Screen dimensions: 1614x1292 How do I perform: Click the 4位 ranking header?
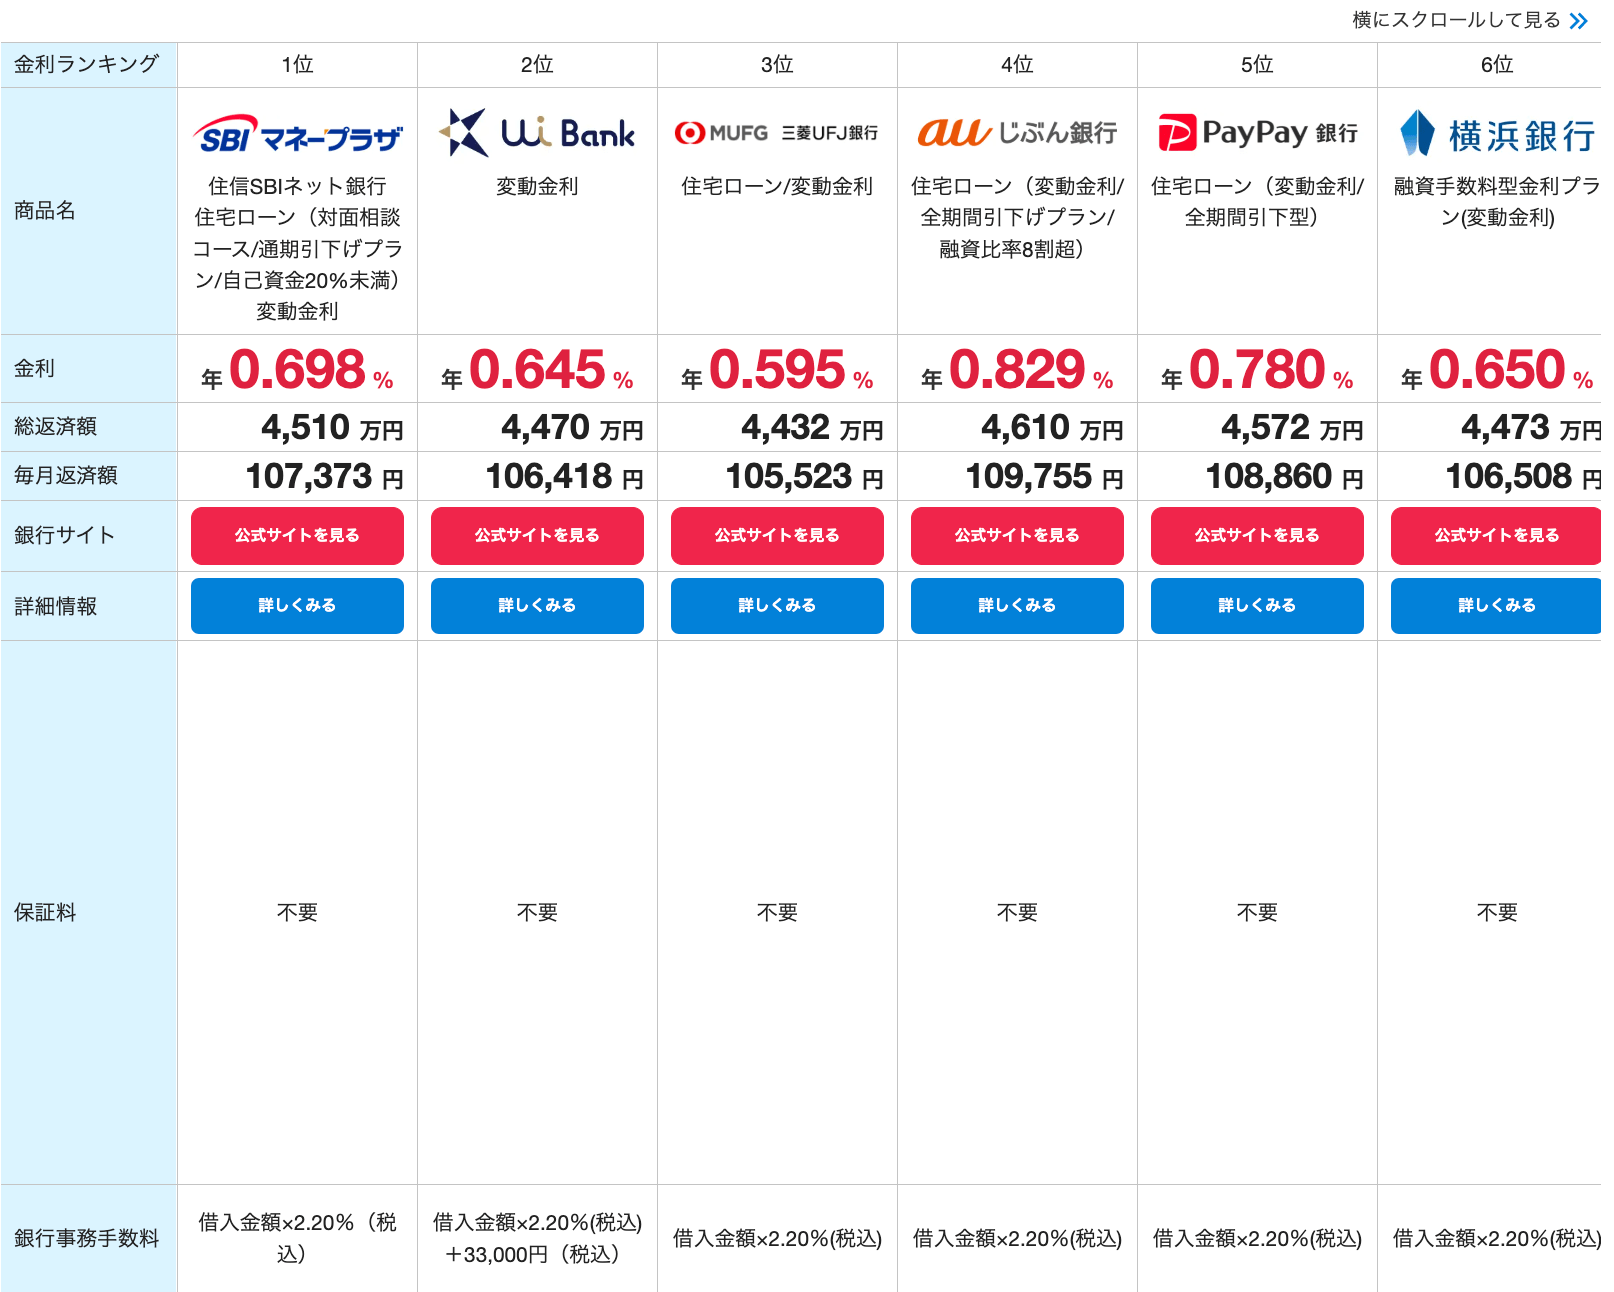(x=1017, y=65)
